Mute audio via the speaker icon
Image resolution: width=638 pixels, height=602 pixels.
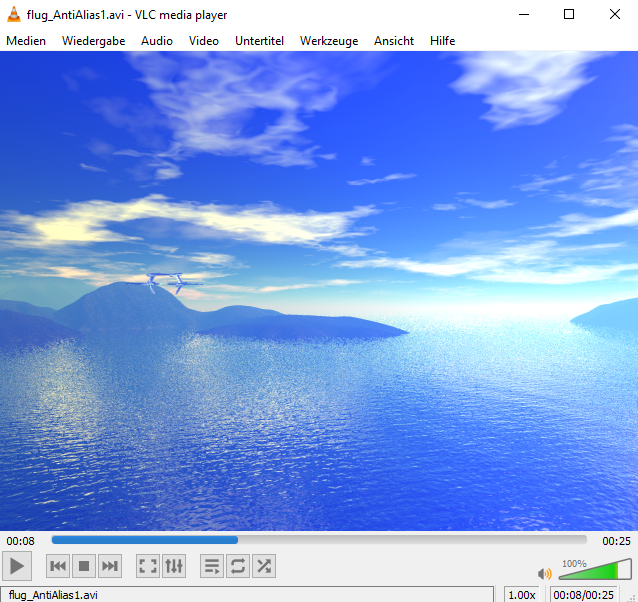coord(544,574)
